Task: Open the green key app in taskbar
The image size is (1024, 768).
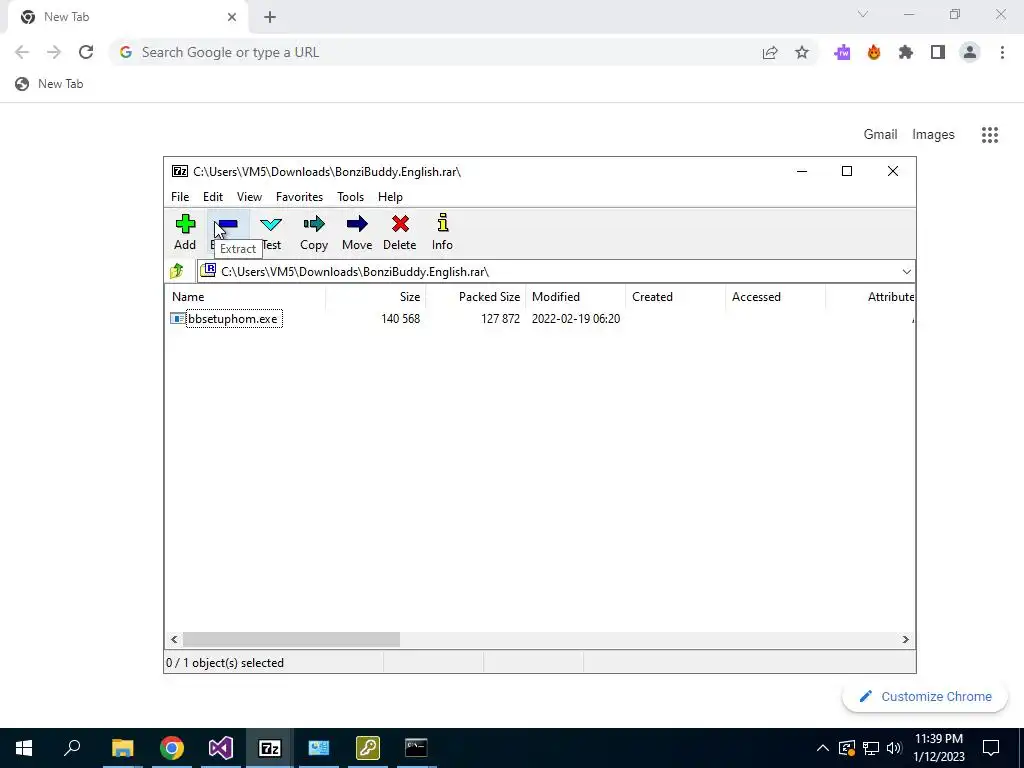Action: [368, 748]
